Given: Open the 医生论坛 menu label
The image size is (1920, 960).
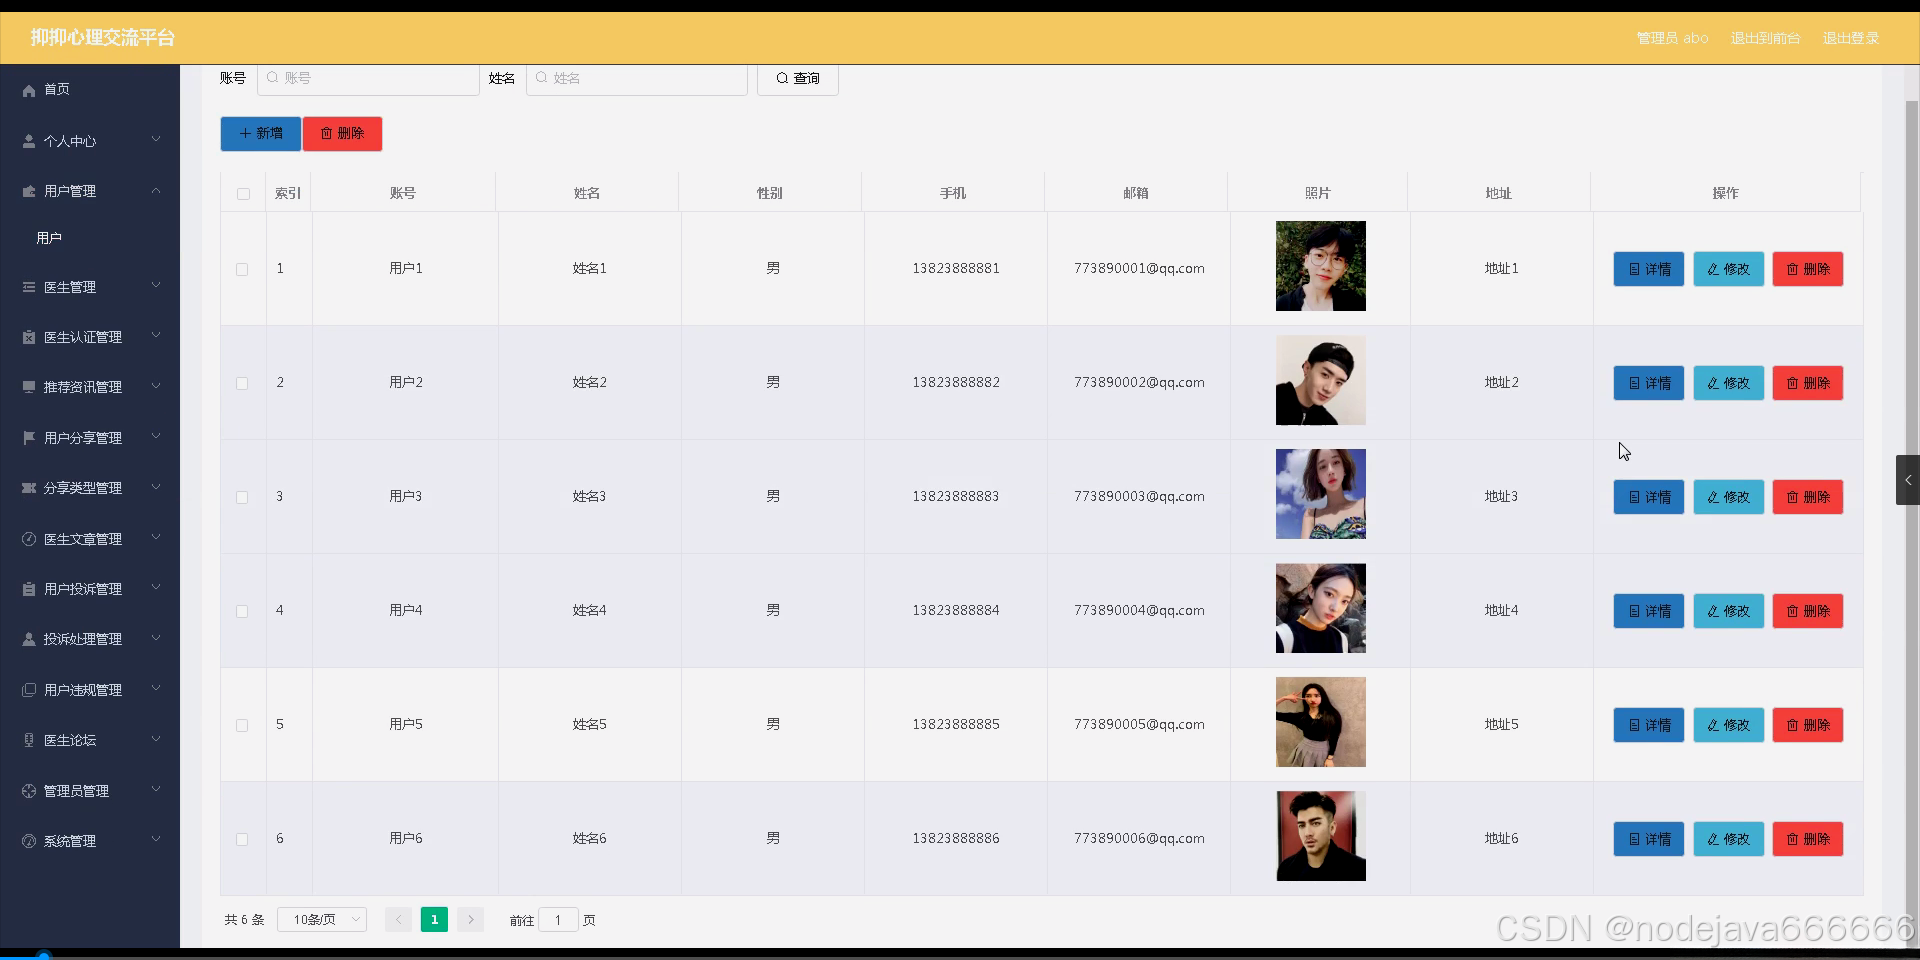Looking at the screenshot, I should point(70,740).
